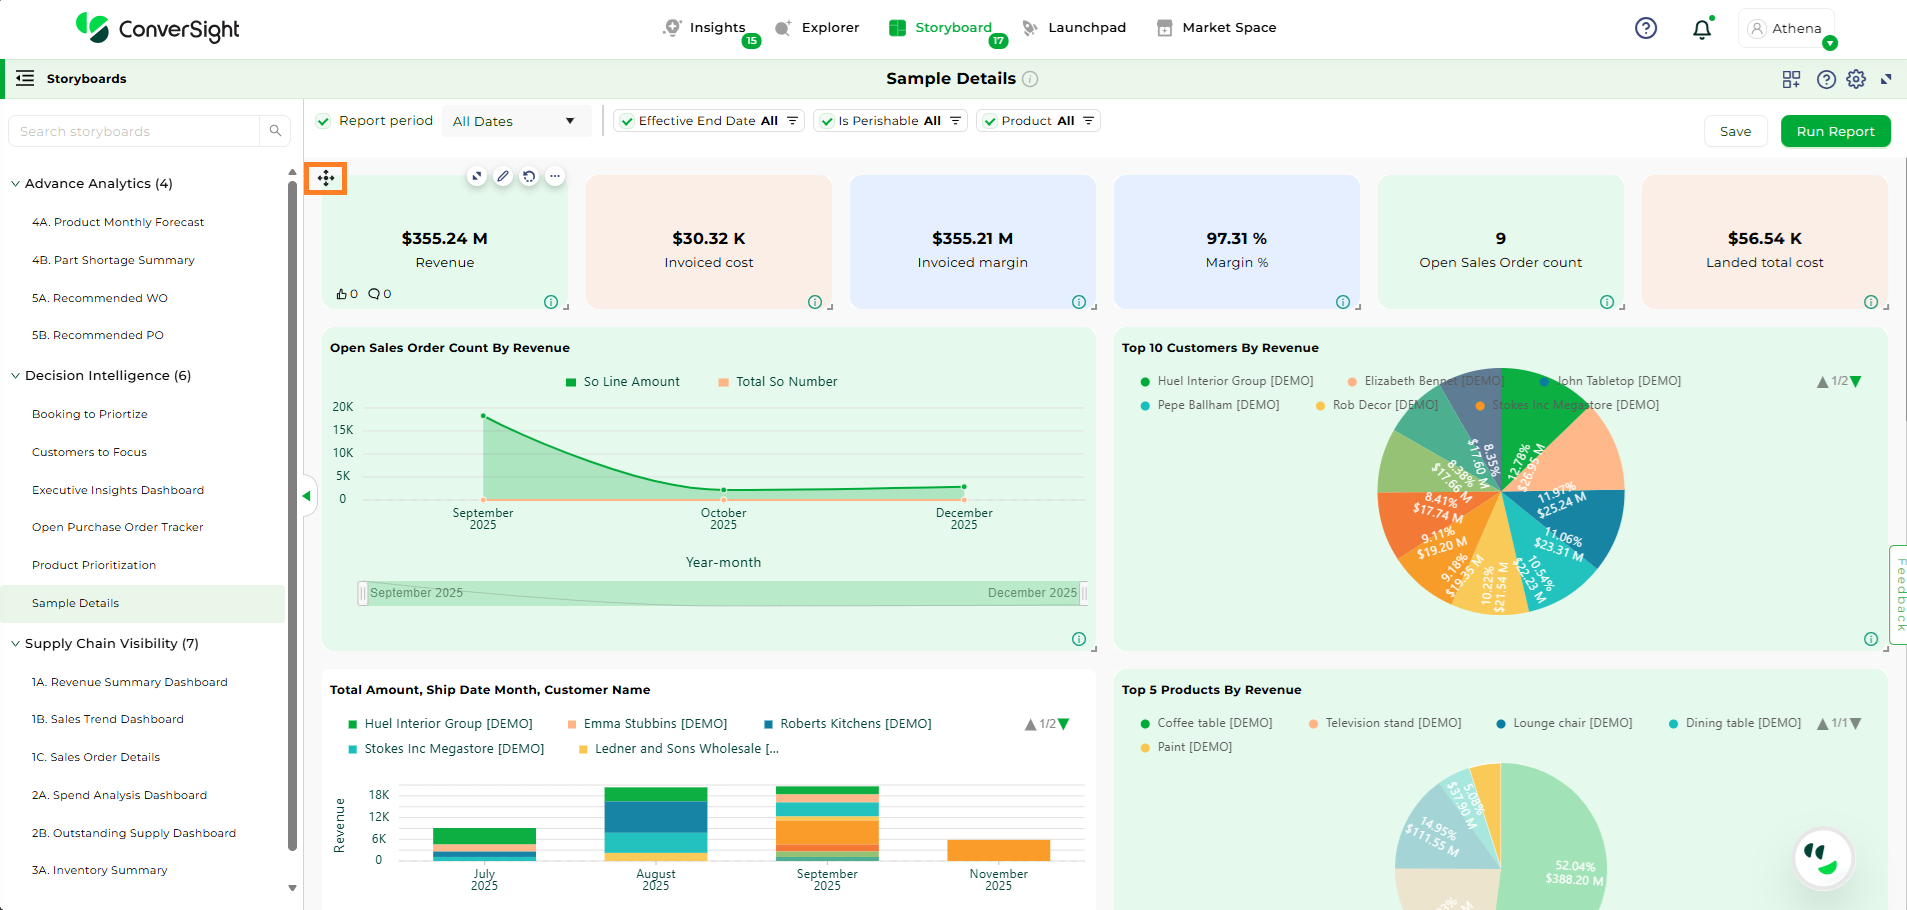The width and height of the screenshot is (1907, 910).
Task: Click the move handle on Revenue card
Action: pyautogui.click(x=326, y=179)
